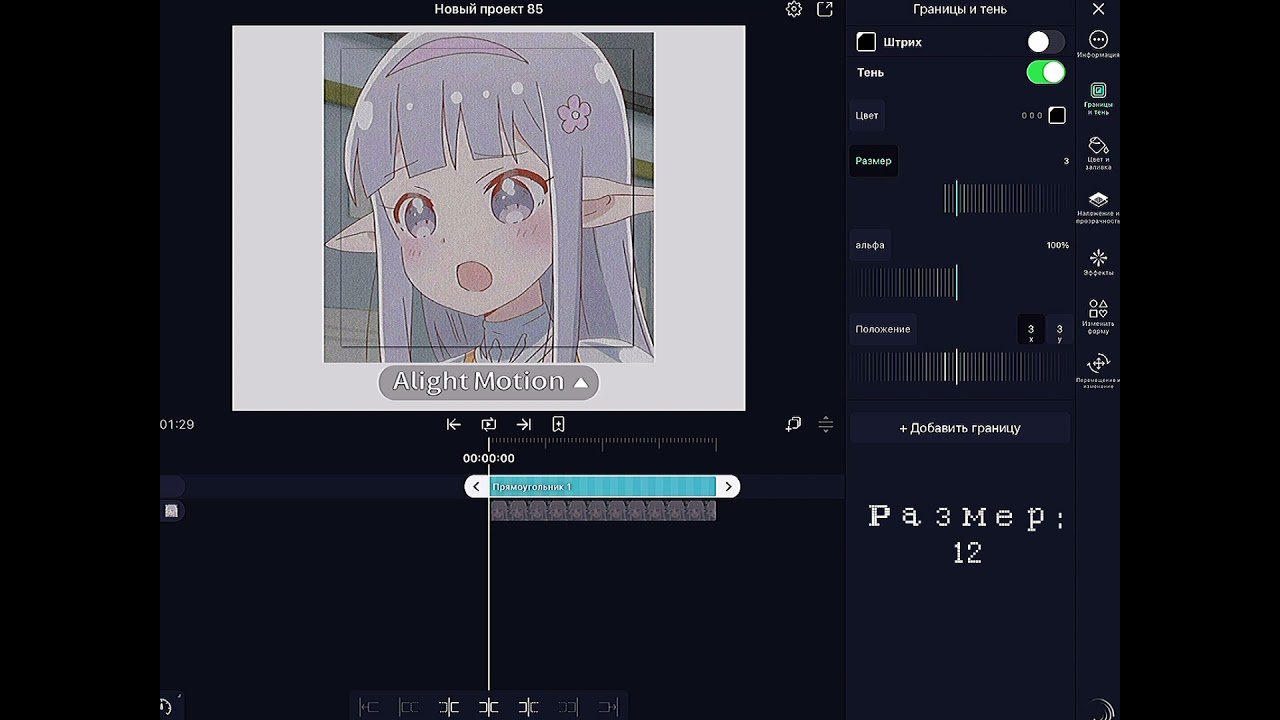Turn off the Тень switch
The width and height of the screenshot is (1280, 720).
point(1046,72)
